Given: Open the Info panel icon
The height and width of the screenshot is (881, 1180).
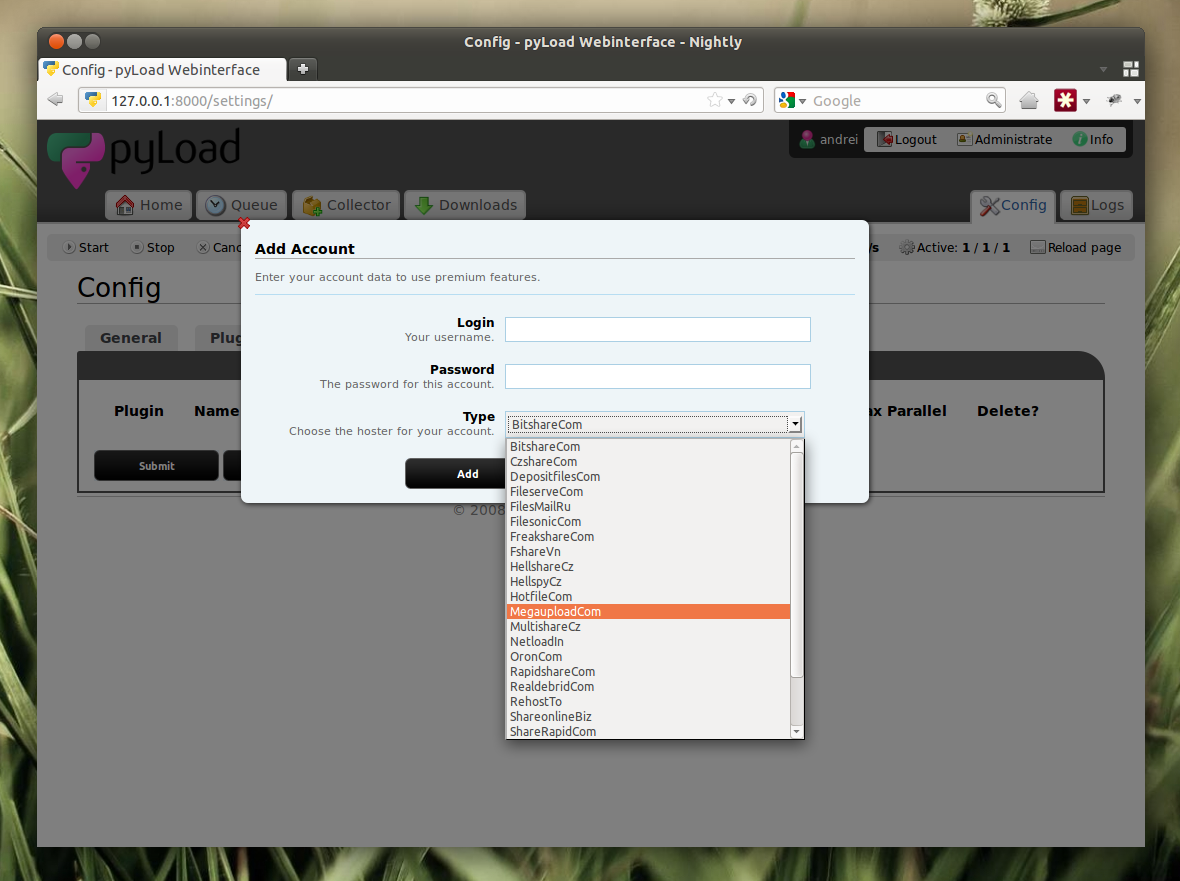Looking at the screenshot, I should (1078, 139).
